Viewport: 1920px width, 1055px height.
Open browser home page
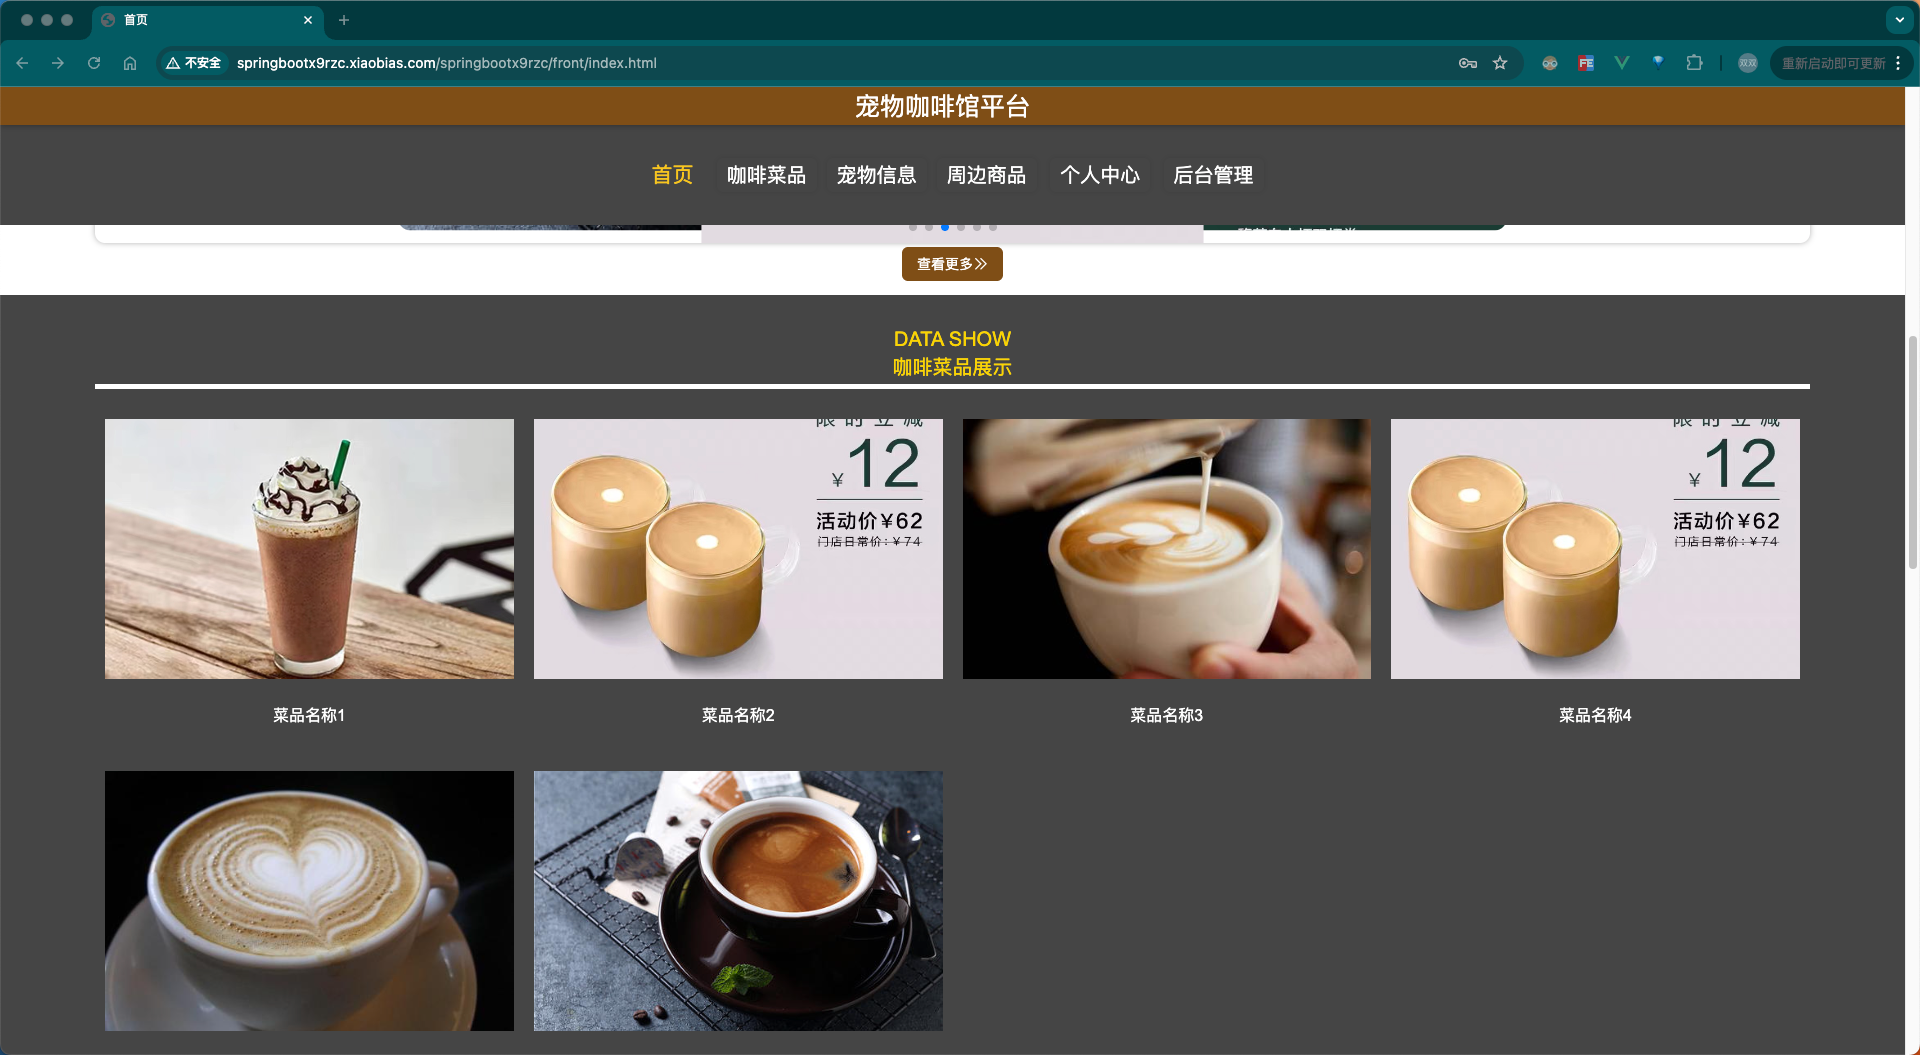(x=130, y=63)
